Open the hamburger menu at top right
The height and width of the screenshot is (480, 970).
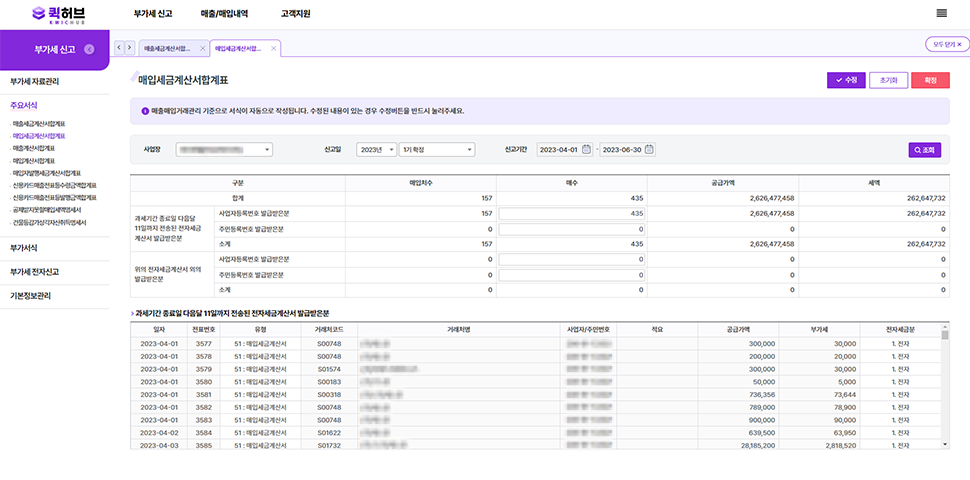coord(941,13)
